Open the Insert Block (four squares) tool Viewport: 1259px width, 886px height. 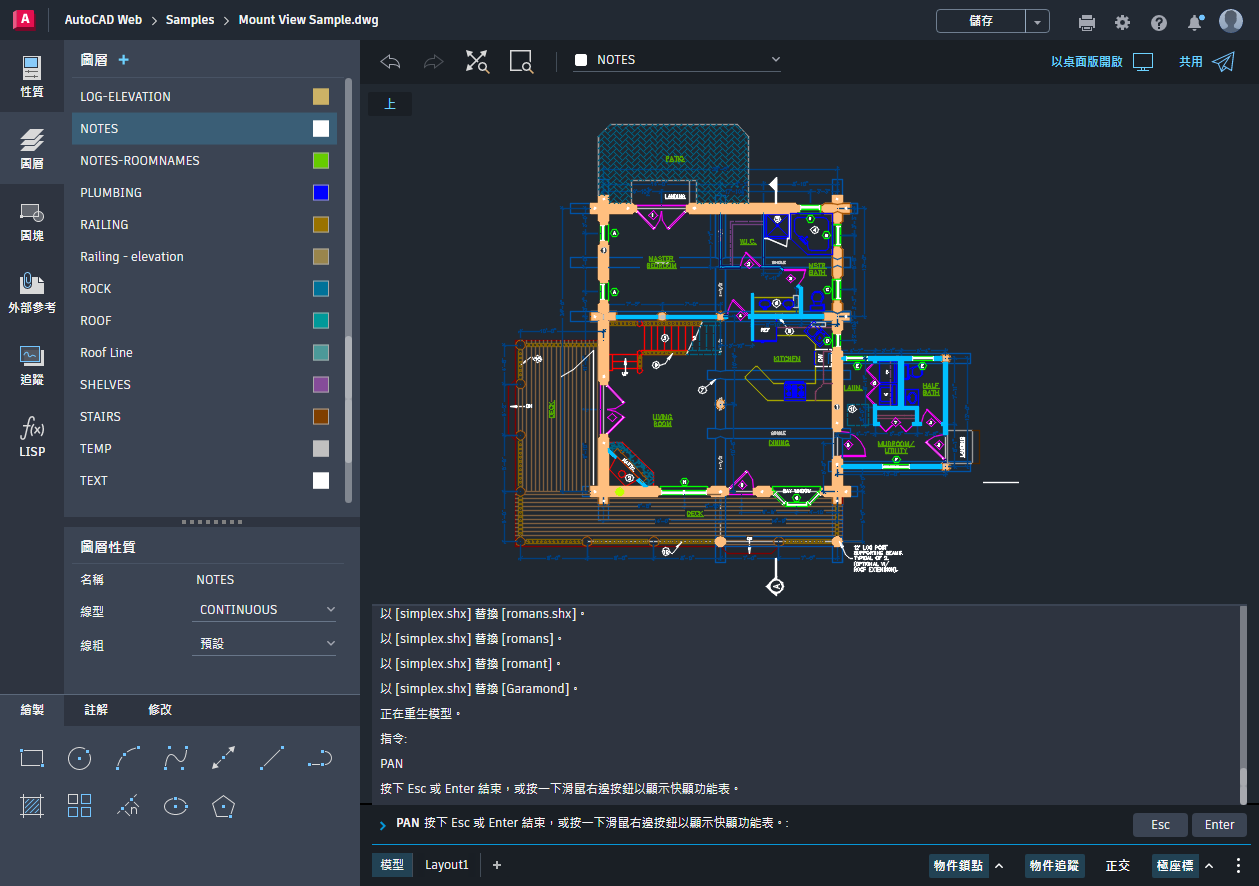pos(79,806)
